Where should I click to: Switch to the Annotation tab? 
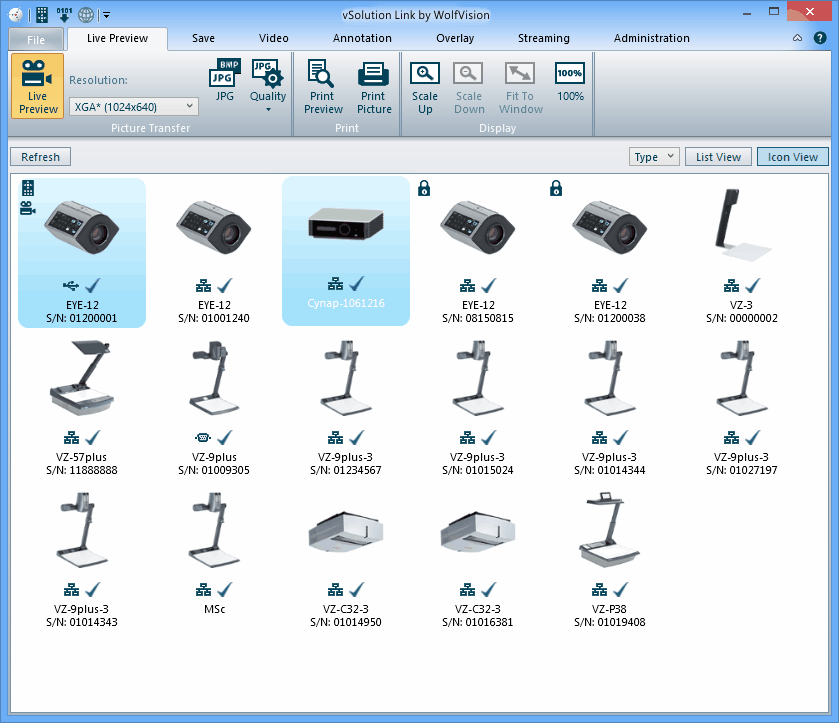pyautogui.click(x=362, y=38)
